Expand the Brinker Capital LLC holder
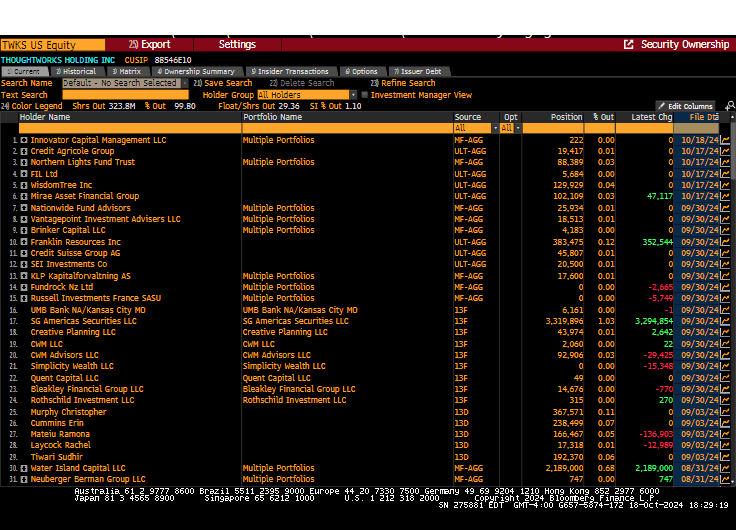Viewport: 736px width, 530px height. point(24,230)
